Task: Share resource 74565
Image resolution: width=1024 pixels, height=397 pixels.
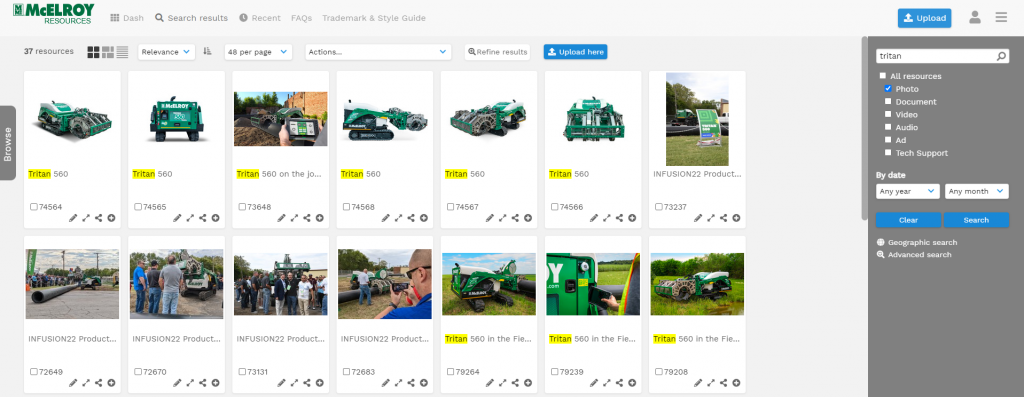Action: tap(202, 218)
